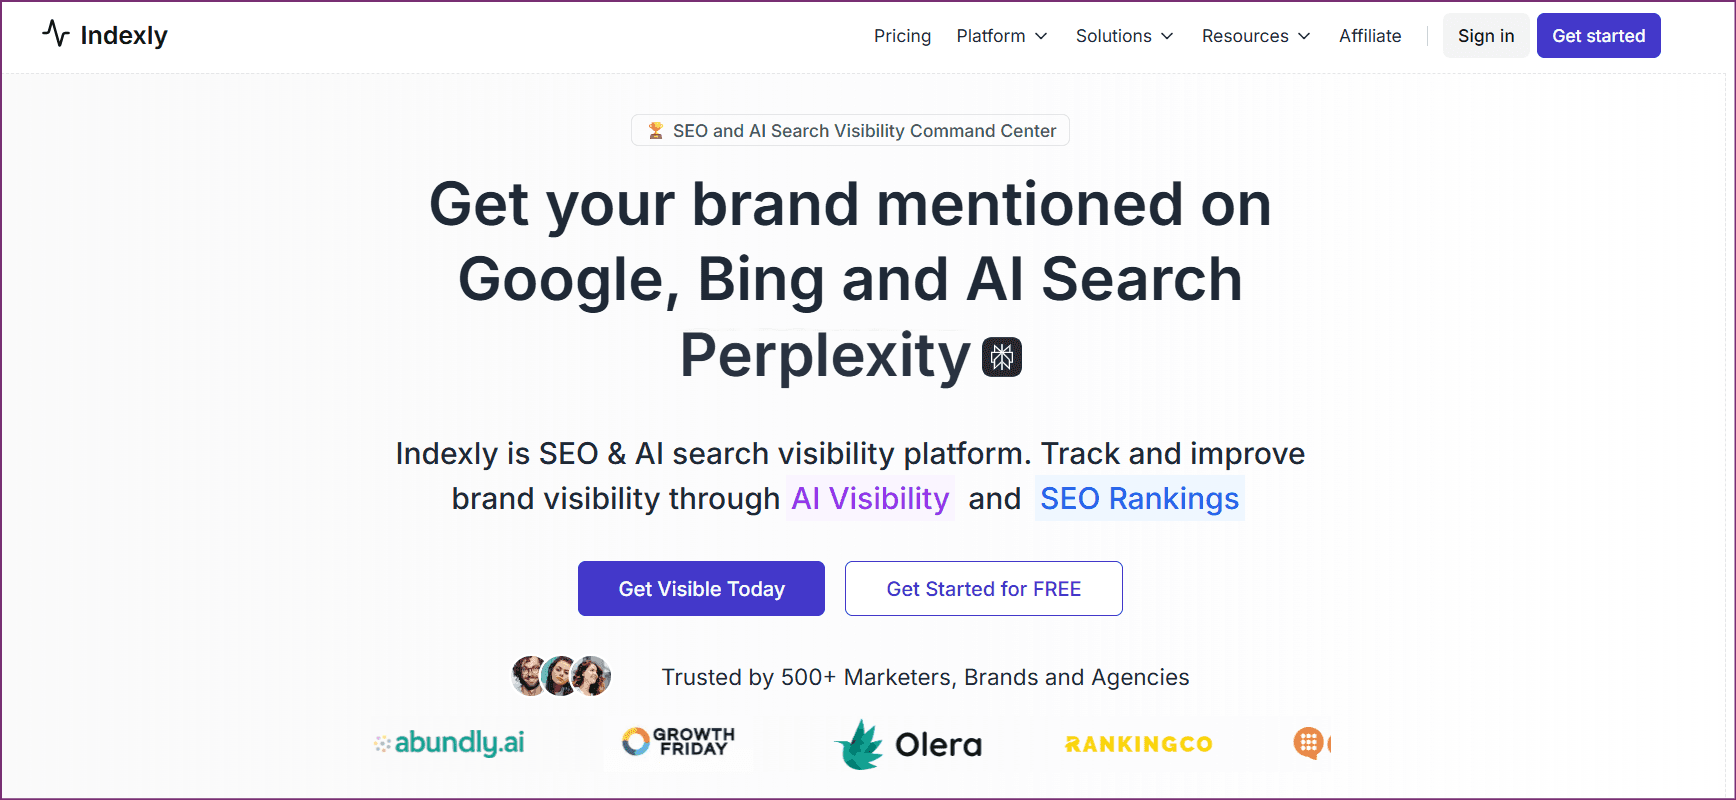
Task: Click Get Started for FREE
Action: pos(983,588)
